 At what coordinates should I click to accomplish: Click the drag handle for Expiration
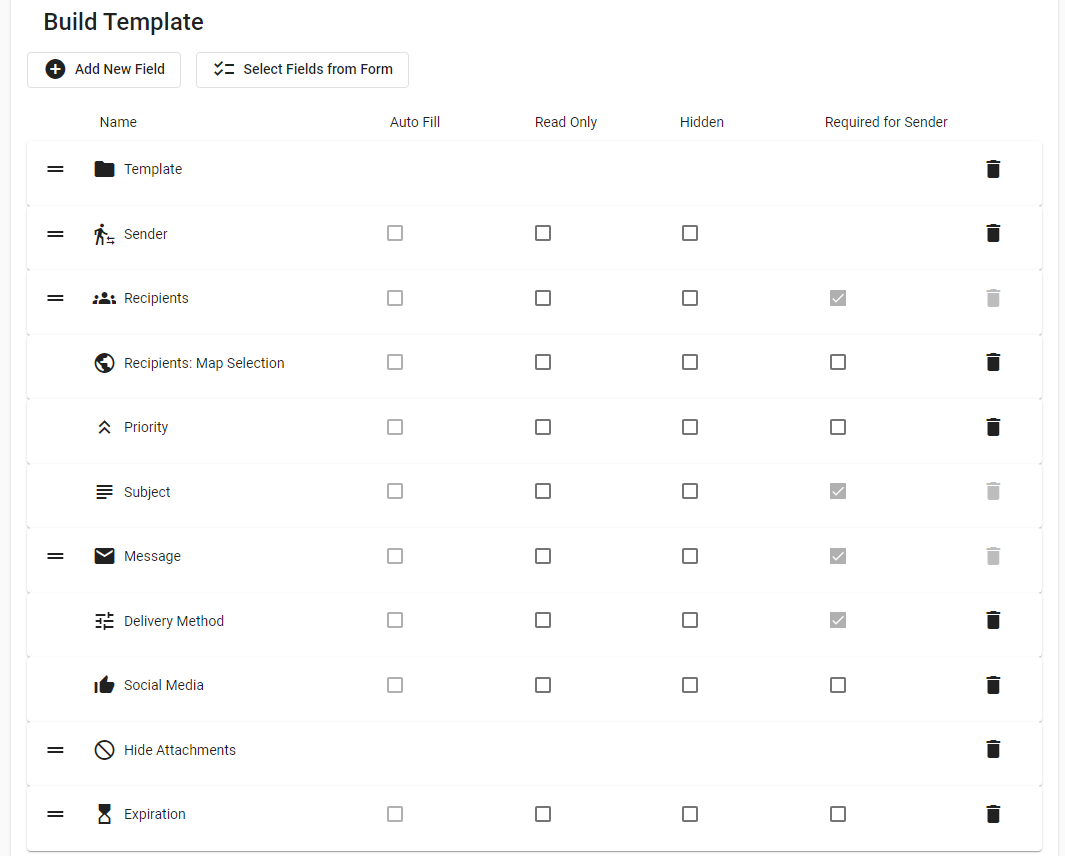pos(55,814)
